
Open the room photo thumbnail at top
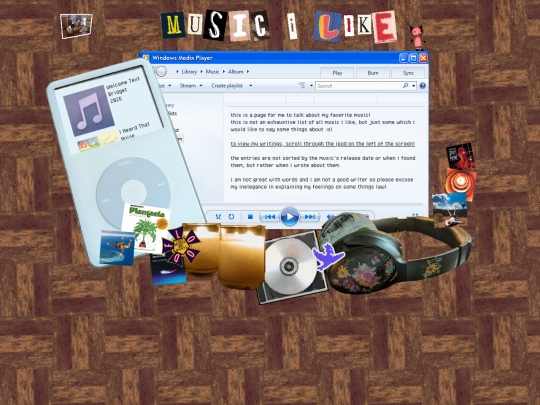(x=76, y=26)
